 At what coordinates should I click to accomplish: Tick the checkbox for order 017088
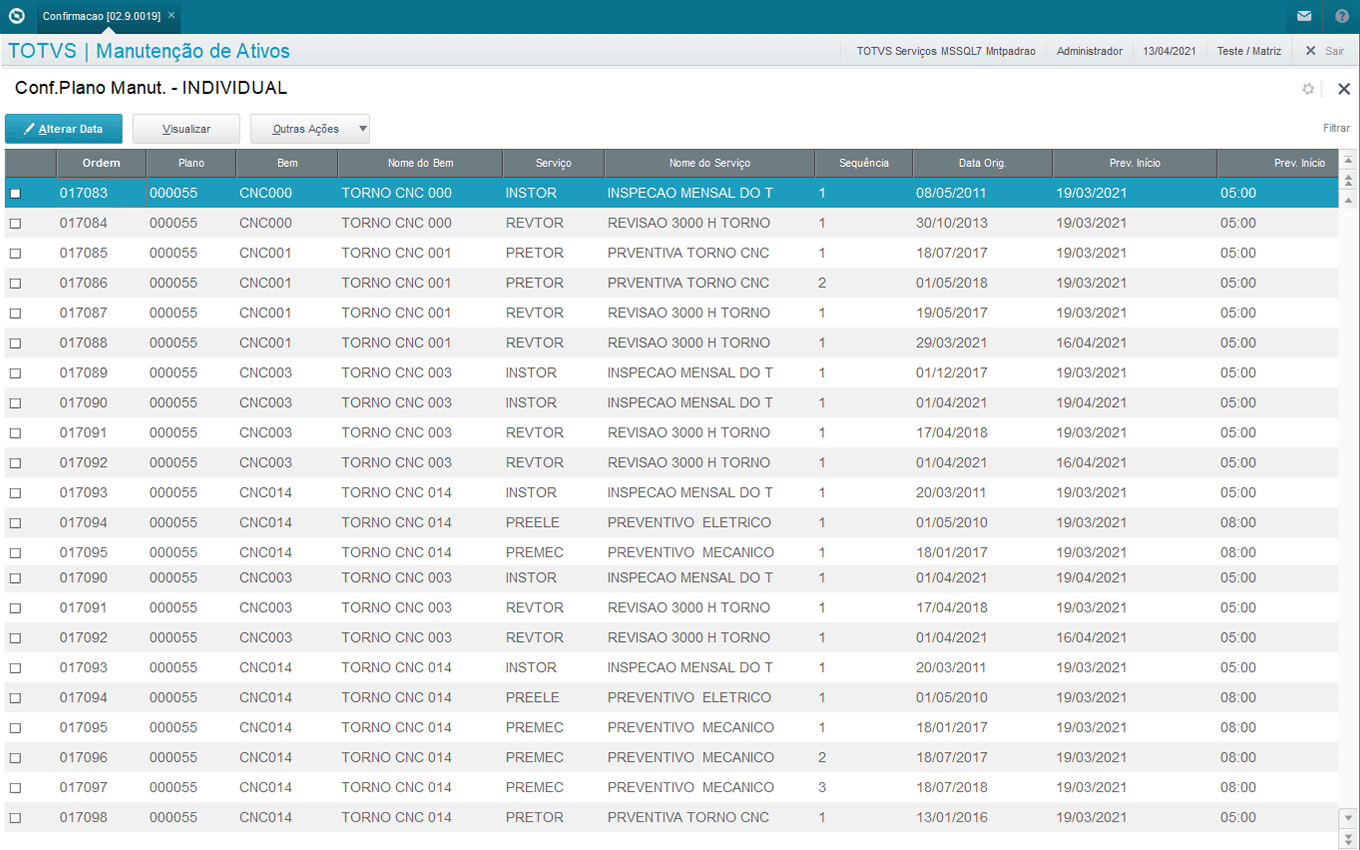[x=15, y=343]
